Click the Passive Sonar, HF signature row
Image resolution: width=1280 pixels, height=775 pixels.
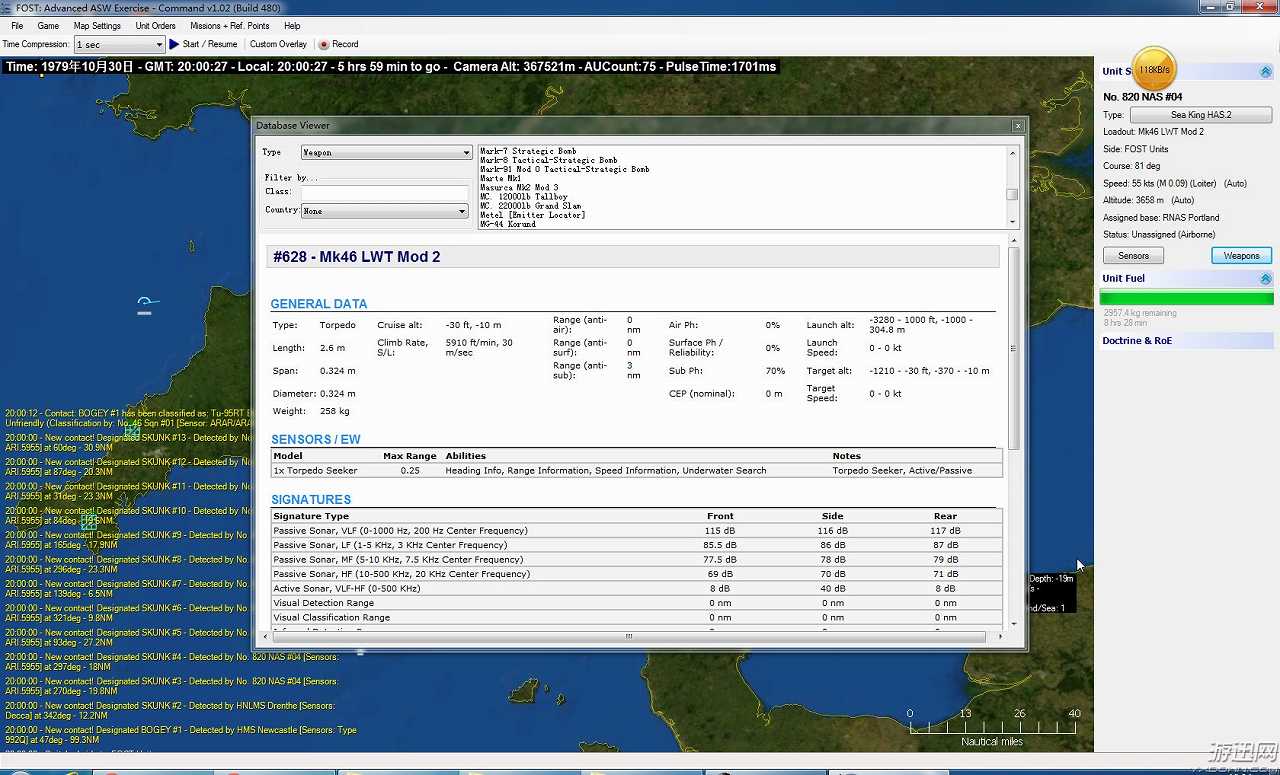coord(637,574)
